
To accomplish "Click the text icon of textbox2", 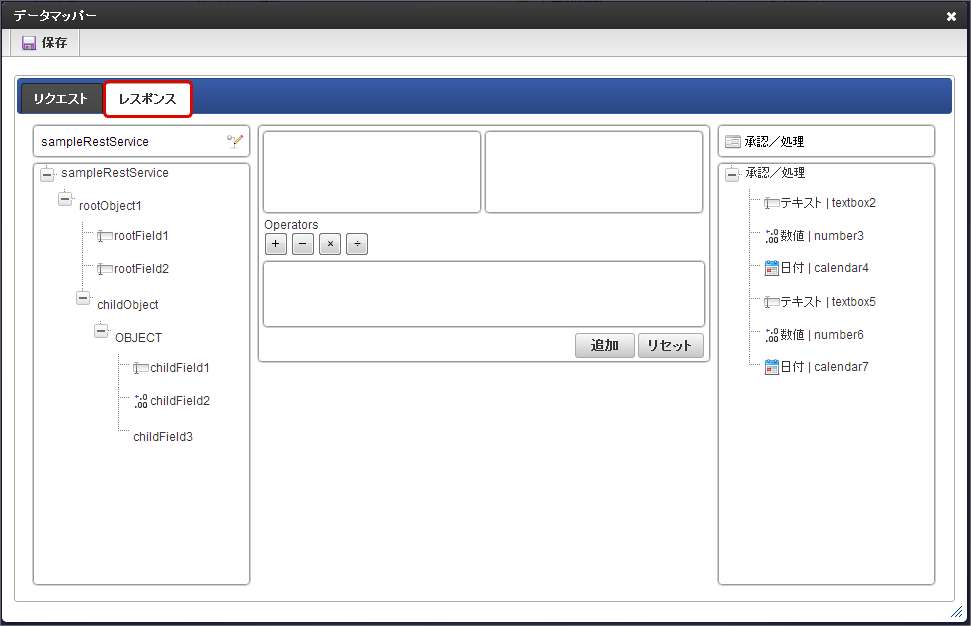I will pyautogui.click(x=772, y=203).
